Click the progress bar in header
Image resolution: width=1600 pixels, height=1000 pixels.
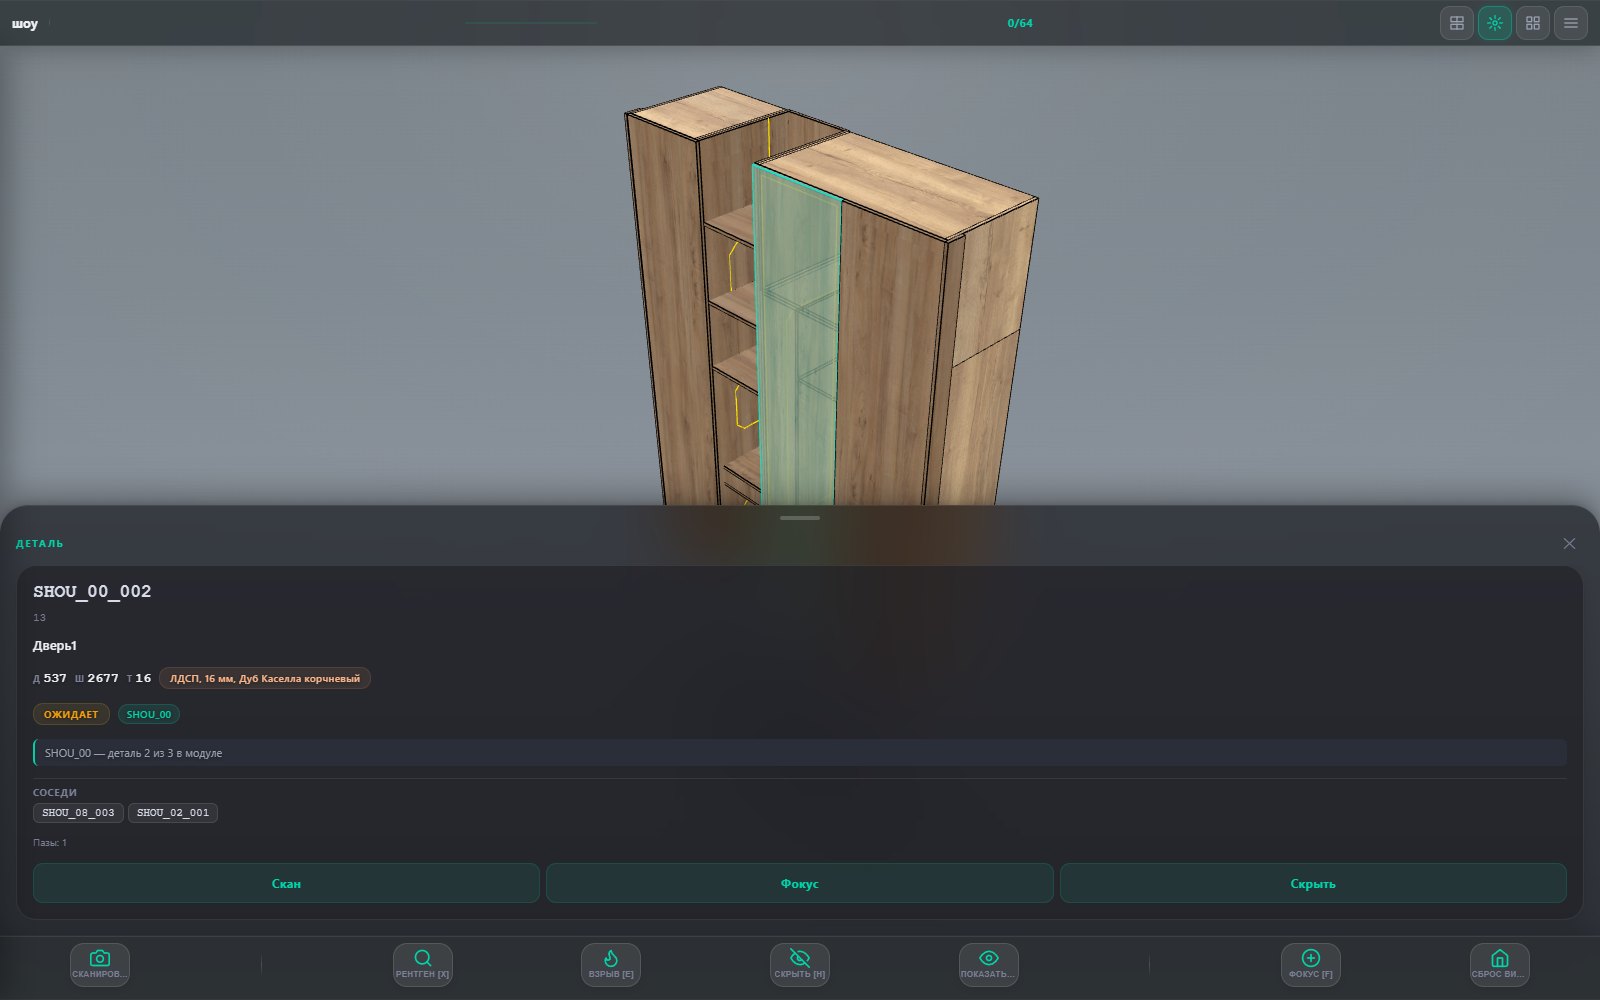531,23
